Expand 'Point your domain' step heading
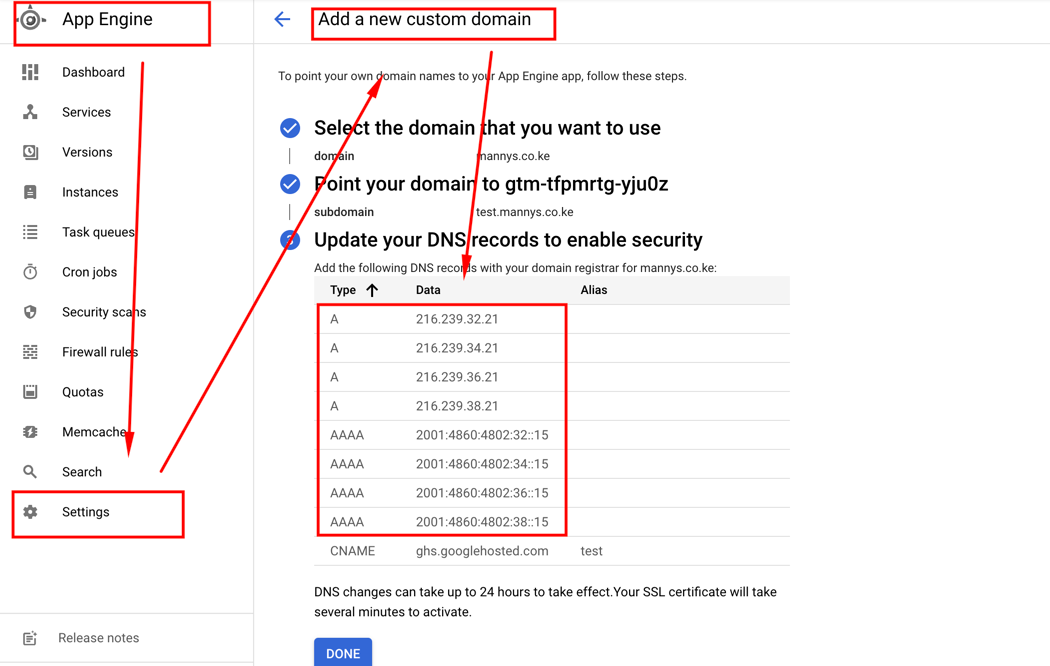 point(491,184)
